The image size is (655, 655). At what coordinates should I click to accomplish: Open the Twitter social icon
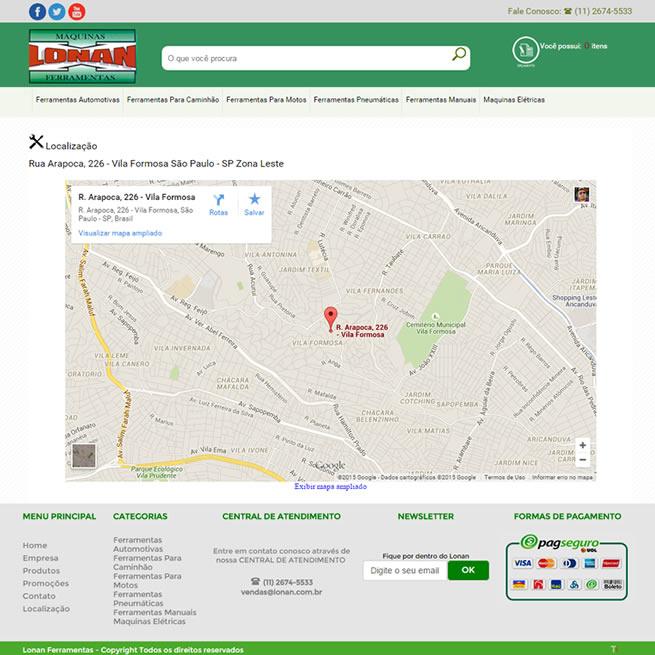pos(57,12)
